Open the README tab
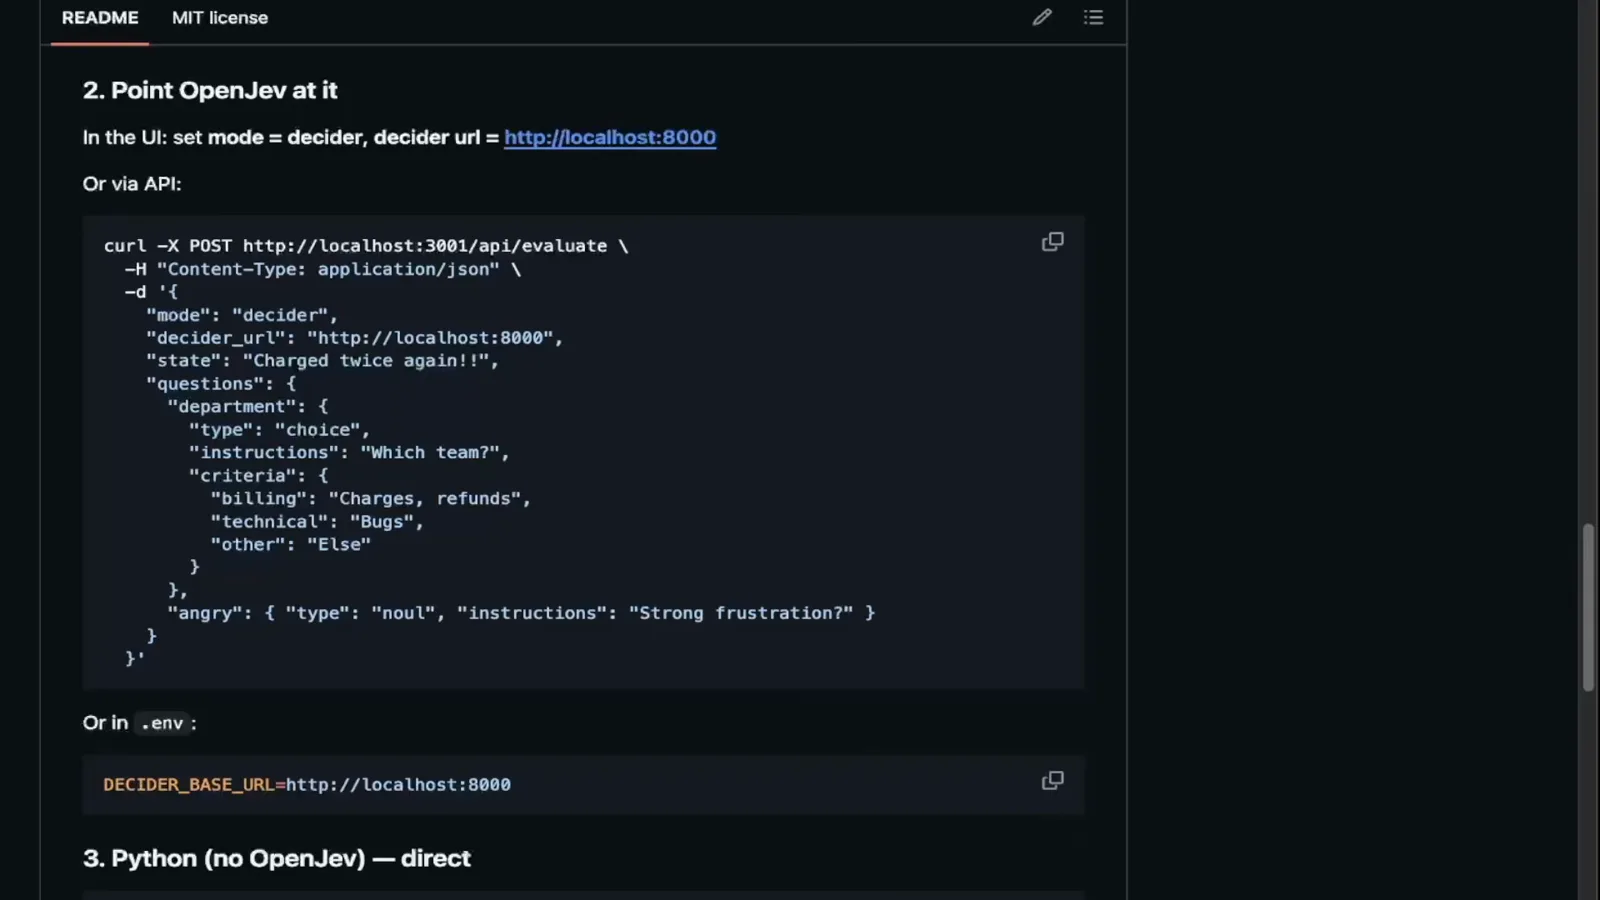The height and width of the screenshot is (900, 1600). [100, 18]
